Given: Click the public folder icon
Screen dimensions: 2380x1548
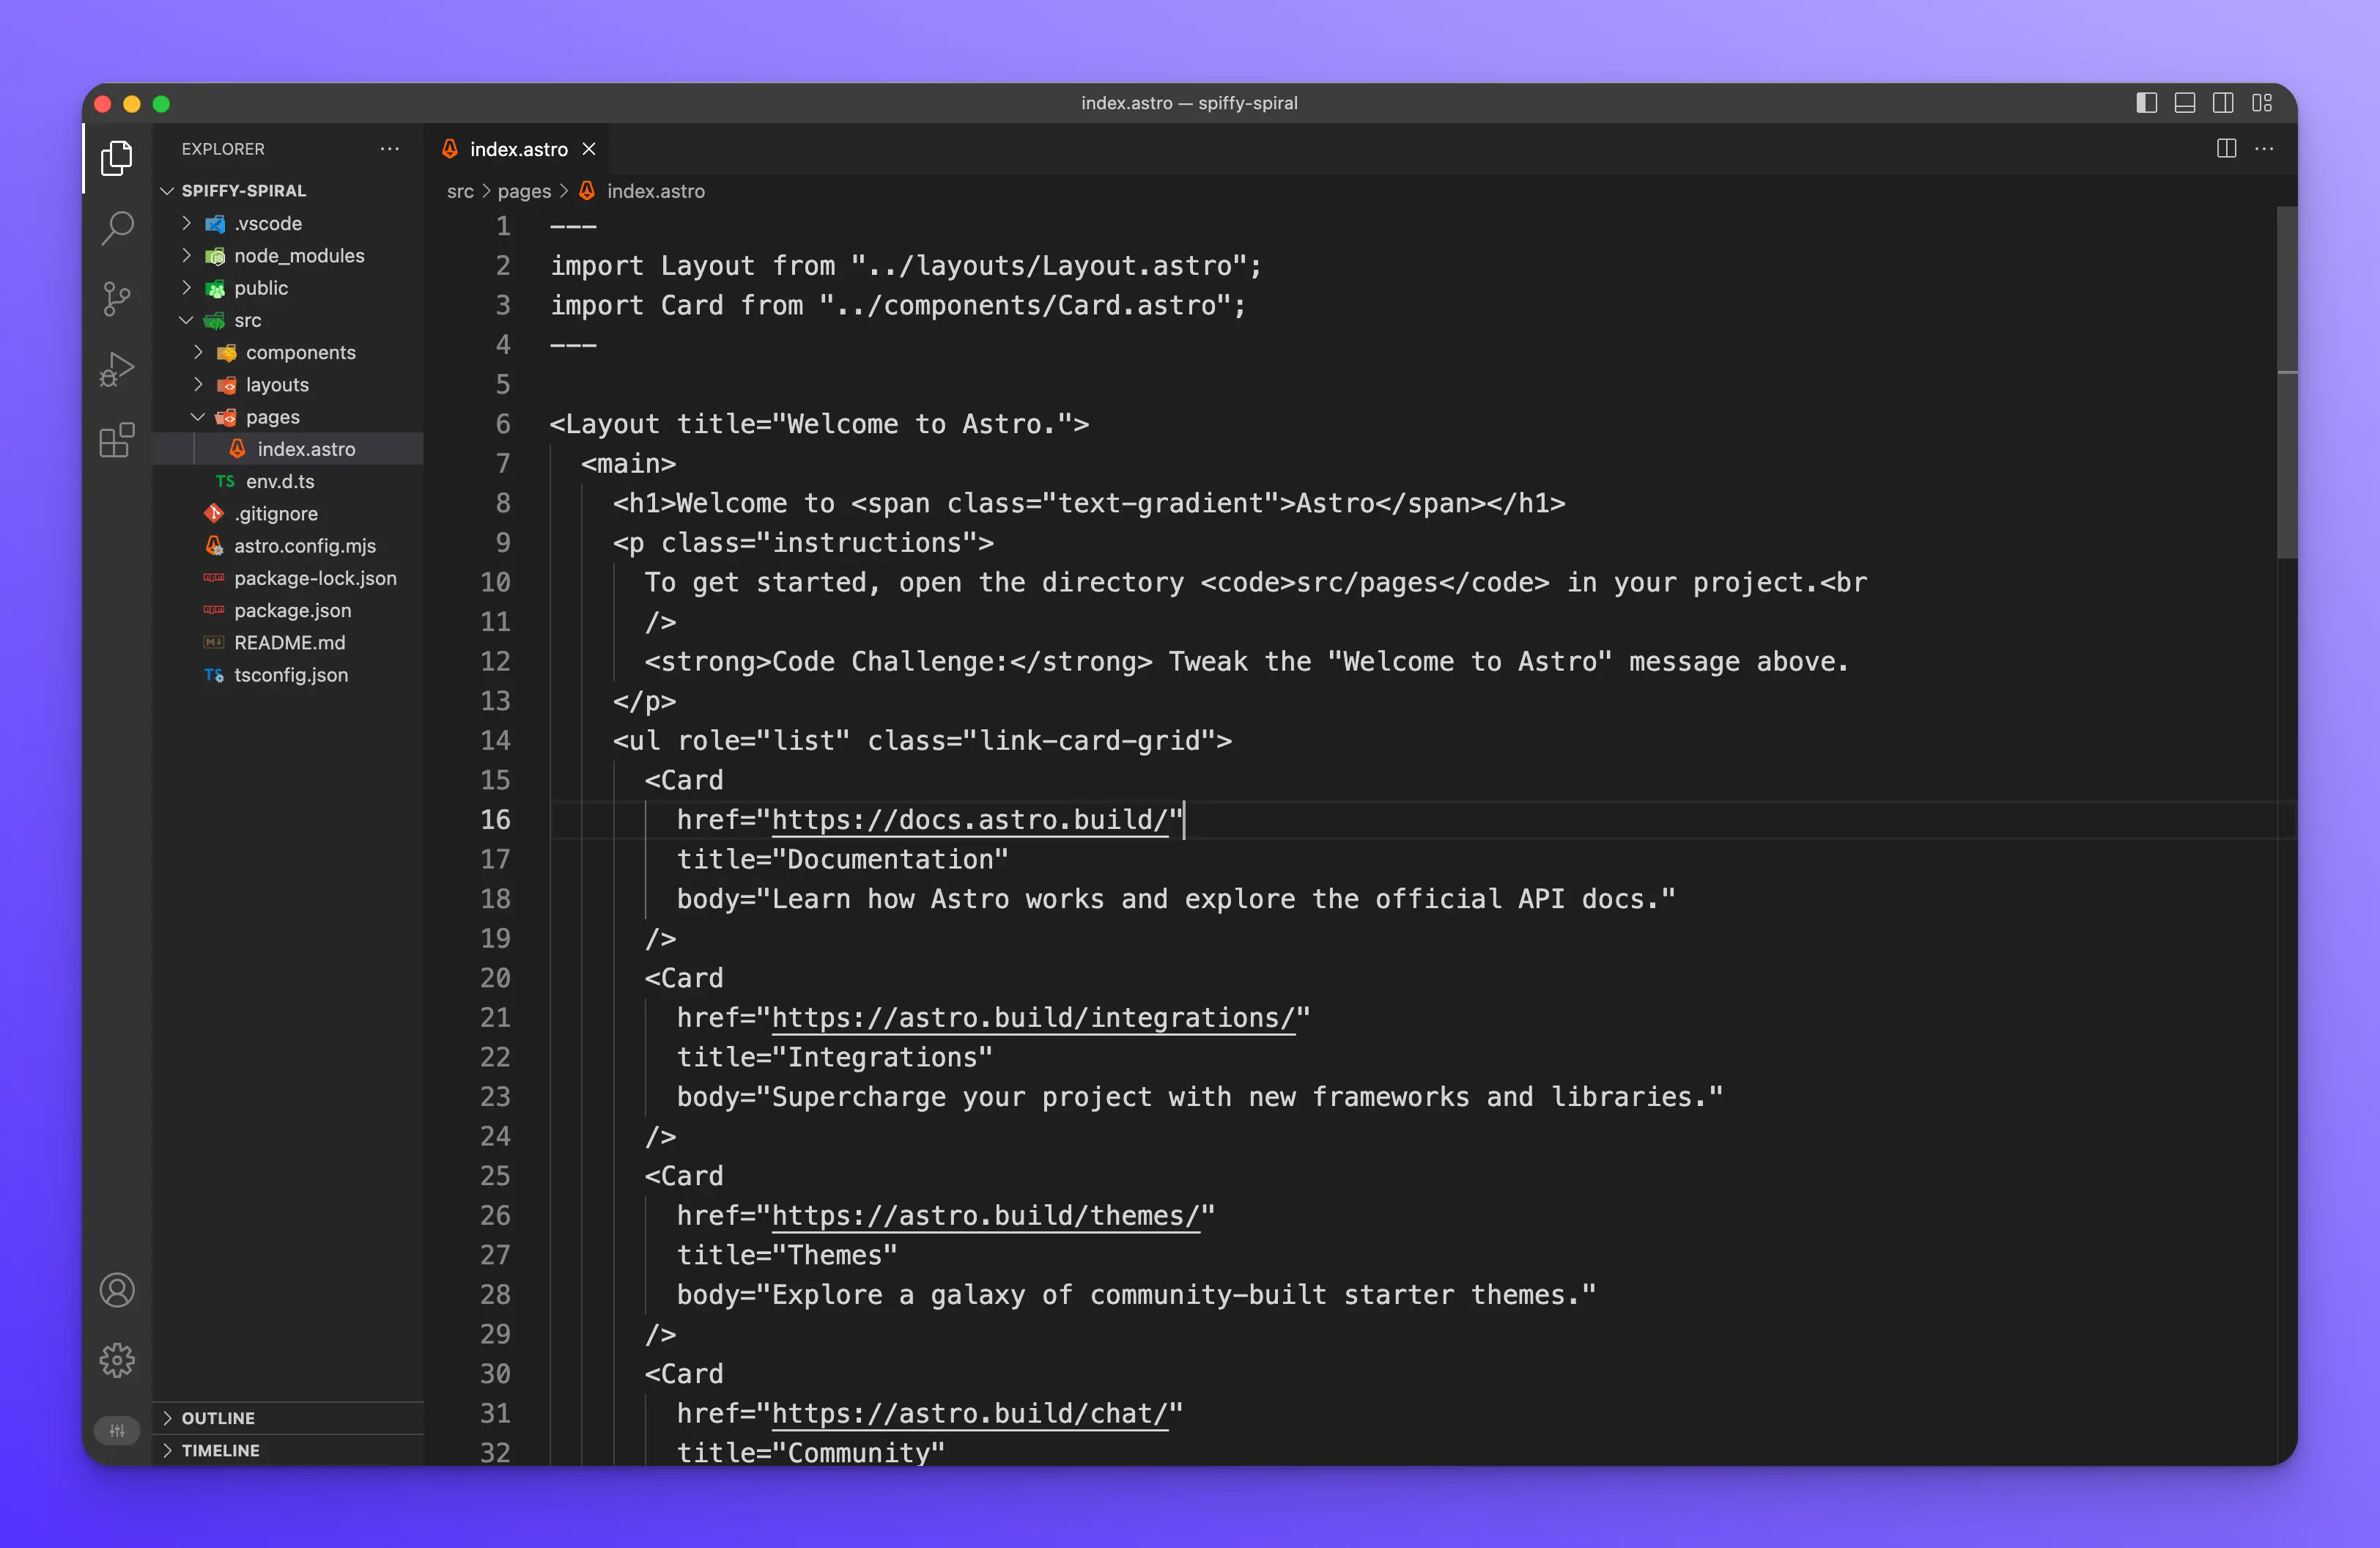Looking at the screenshot, I should [x=215, y=288].
